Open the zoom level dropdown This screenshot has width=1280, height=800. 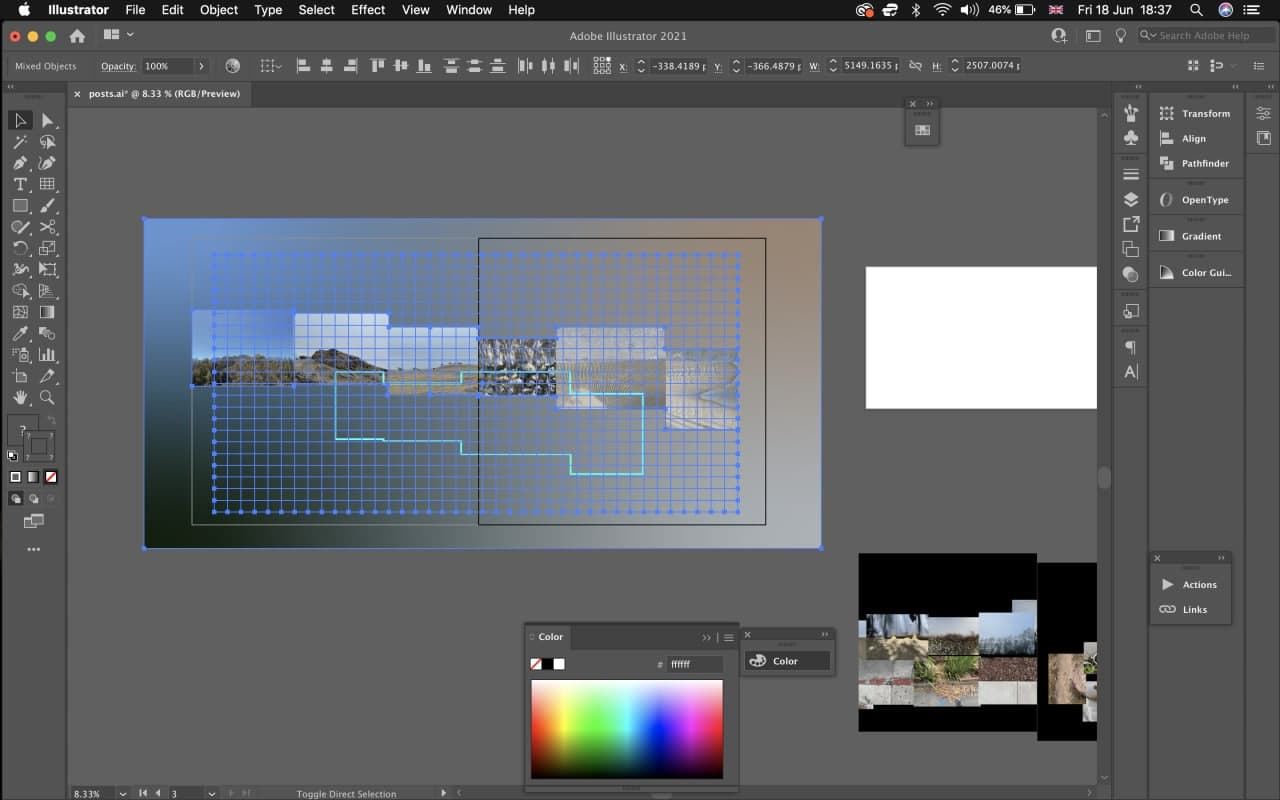(123, 793)
